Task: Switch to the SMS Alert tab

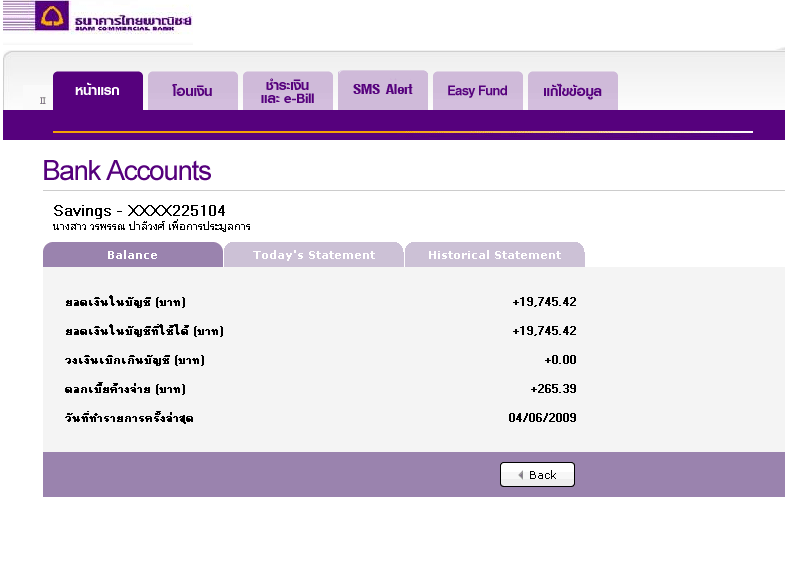Action: pyautogui.click(x=383, y=90)
